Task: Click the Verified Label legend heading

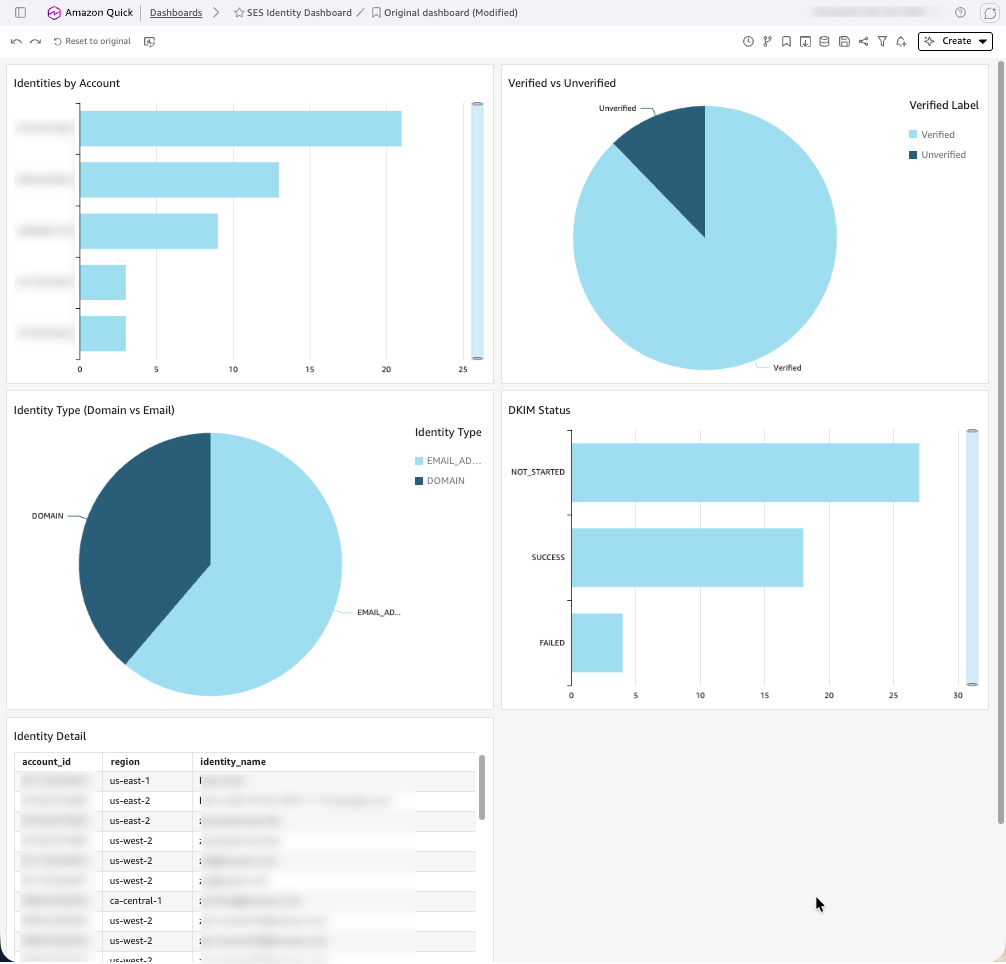Action: pyautogui.click(x=944, y=105)
